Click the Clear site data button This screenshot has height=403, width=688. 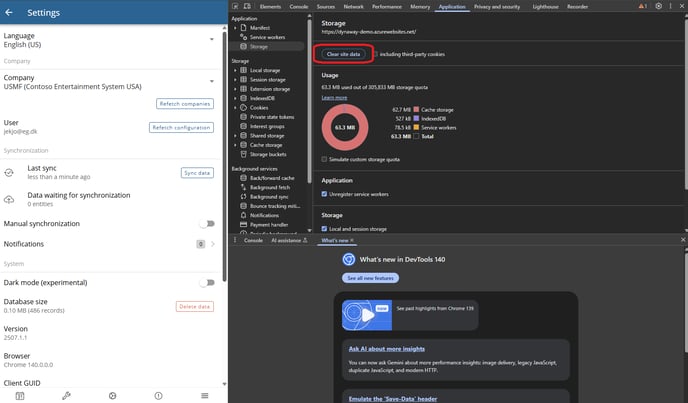pyautogui.click(x=343, y=53)
